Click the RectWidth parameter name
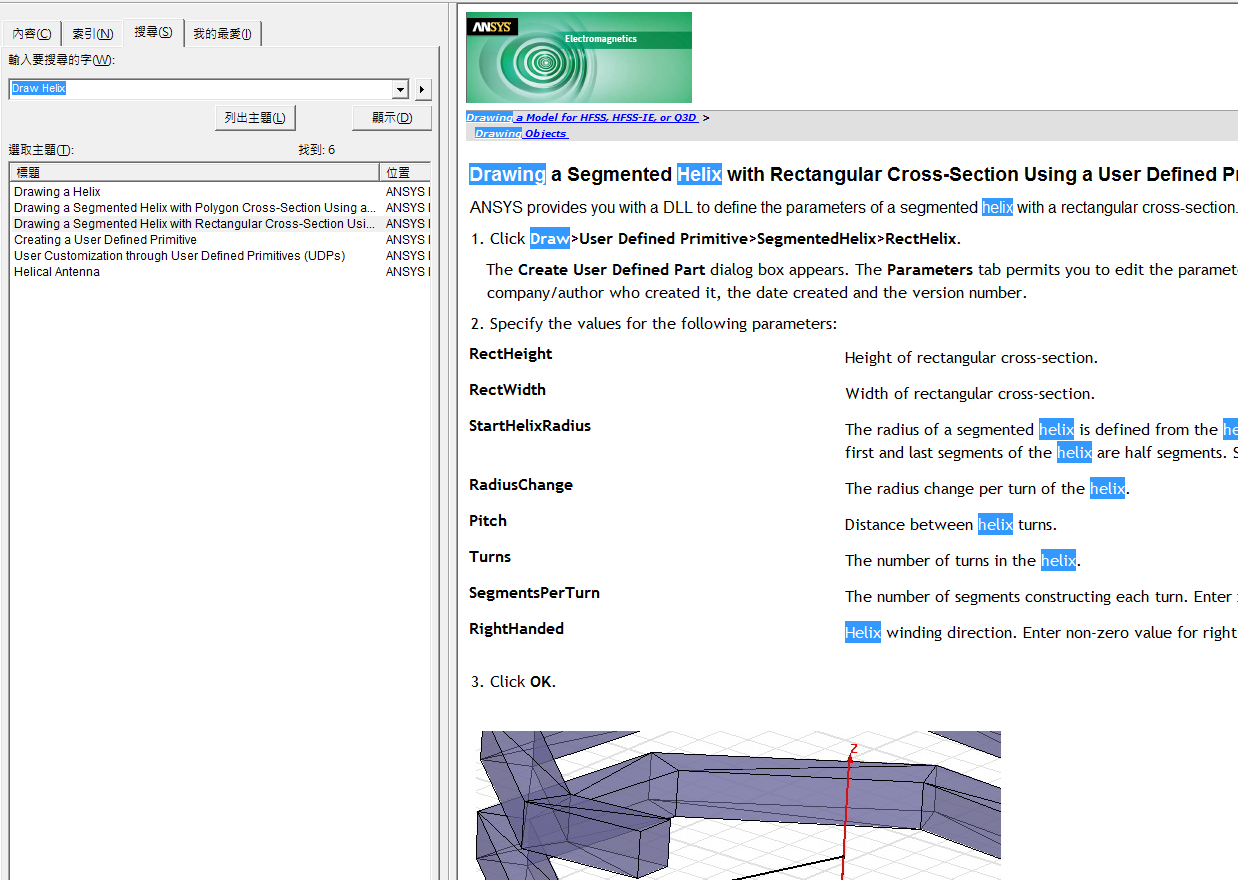The width and height of the screenshot is (1238, 880). click(507, 390)
